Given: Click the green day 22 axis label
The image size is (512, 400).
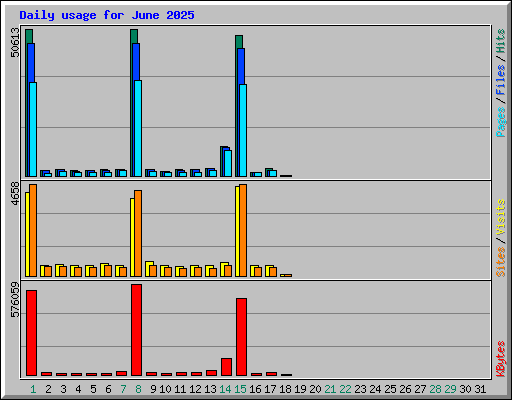Looking at the screenshot, I should pyautogui.click(x=345, y=389).
